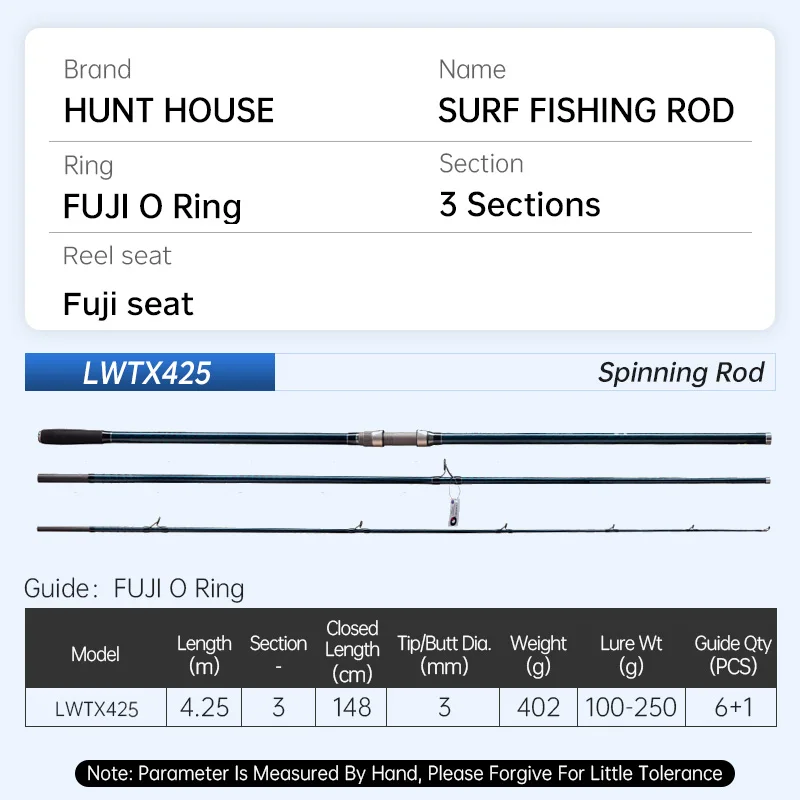Click the 3 Sections value
The image size is (800, 800).
(x=520, y=205)
